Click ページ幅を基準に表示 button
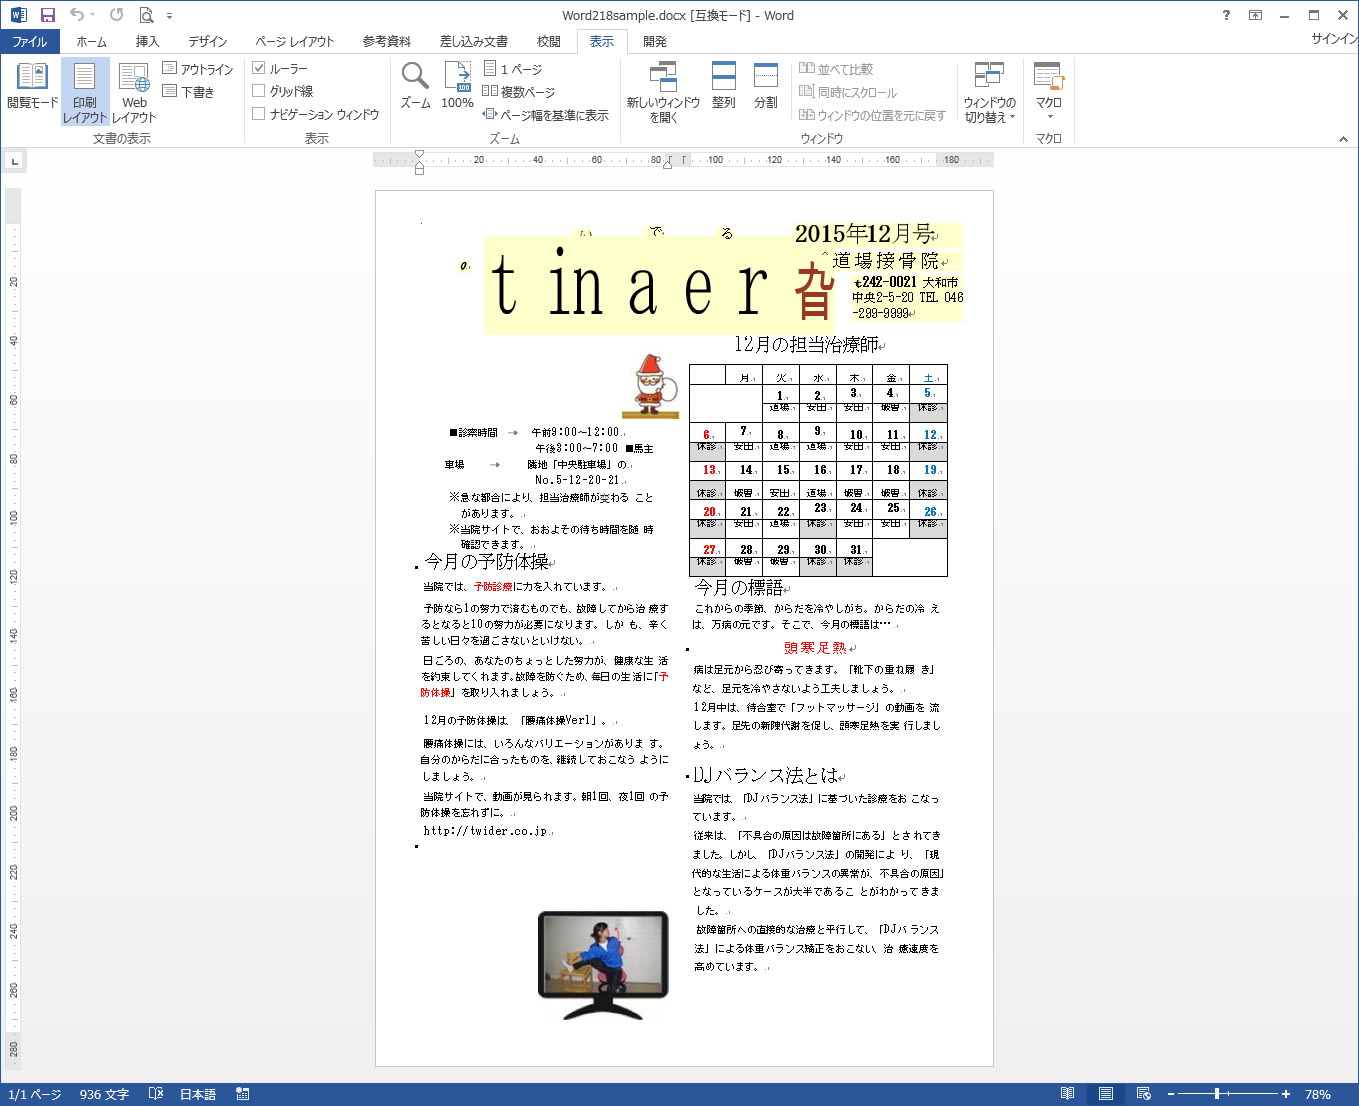The height and width of the screenshot is (1106, 1359). [x=545, y=115]
